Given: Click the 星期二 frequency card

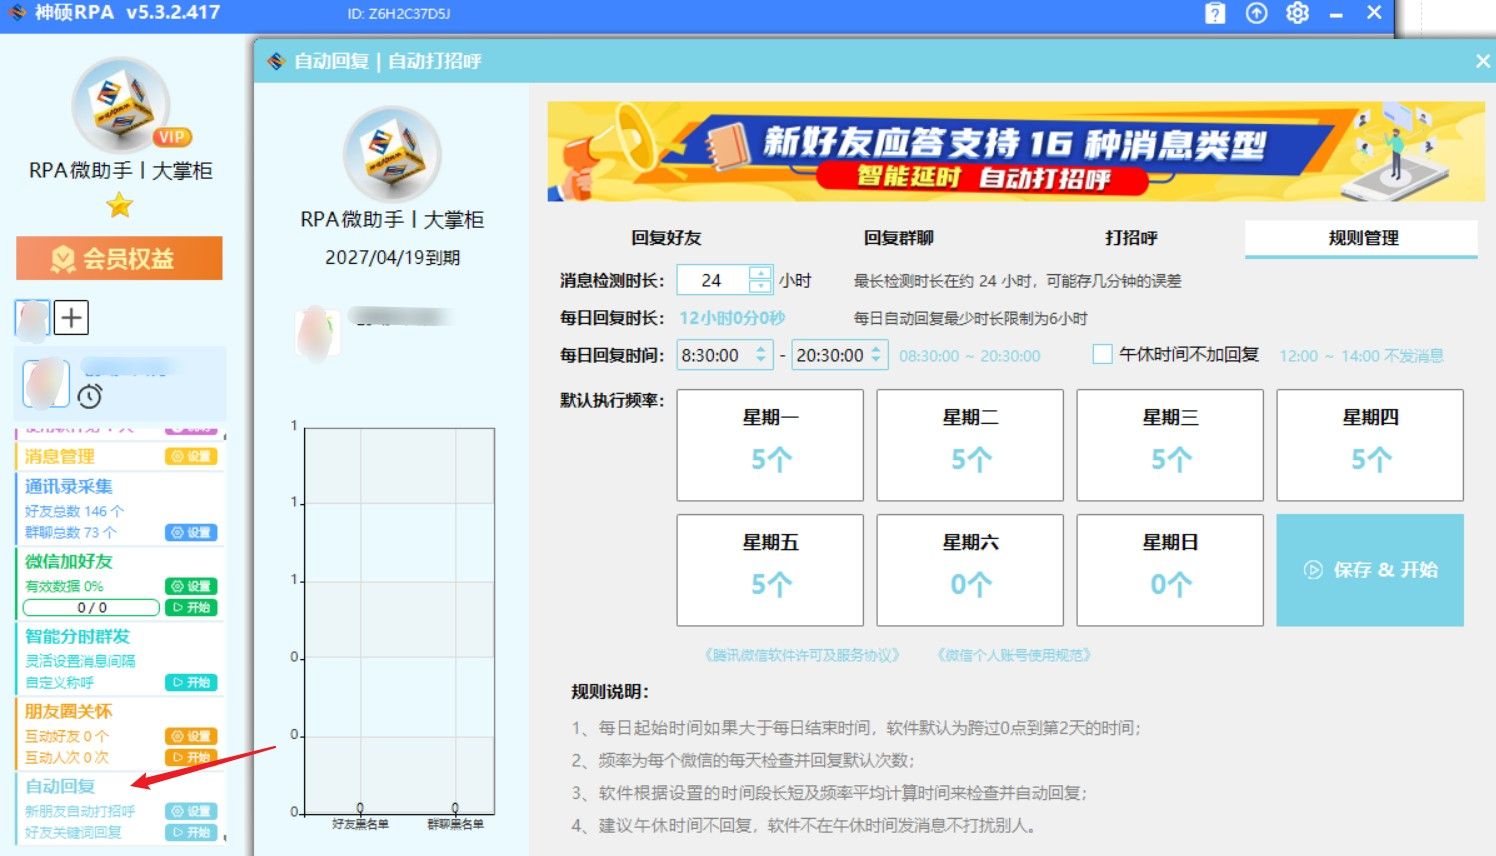Looking at the screenshot, I should click(x=970, y=445).
